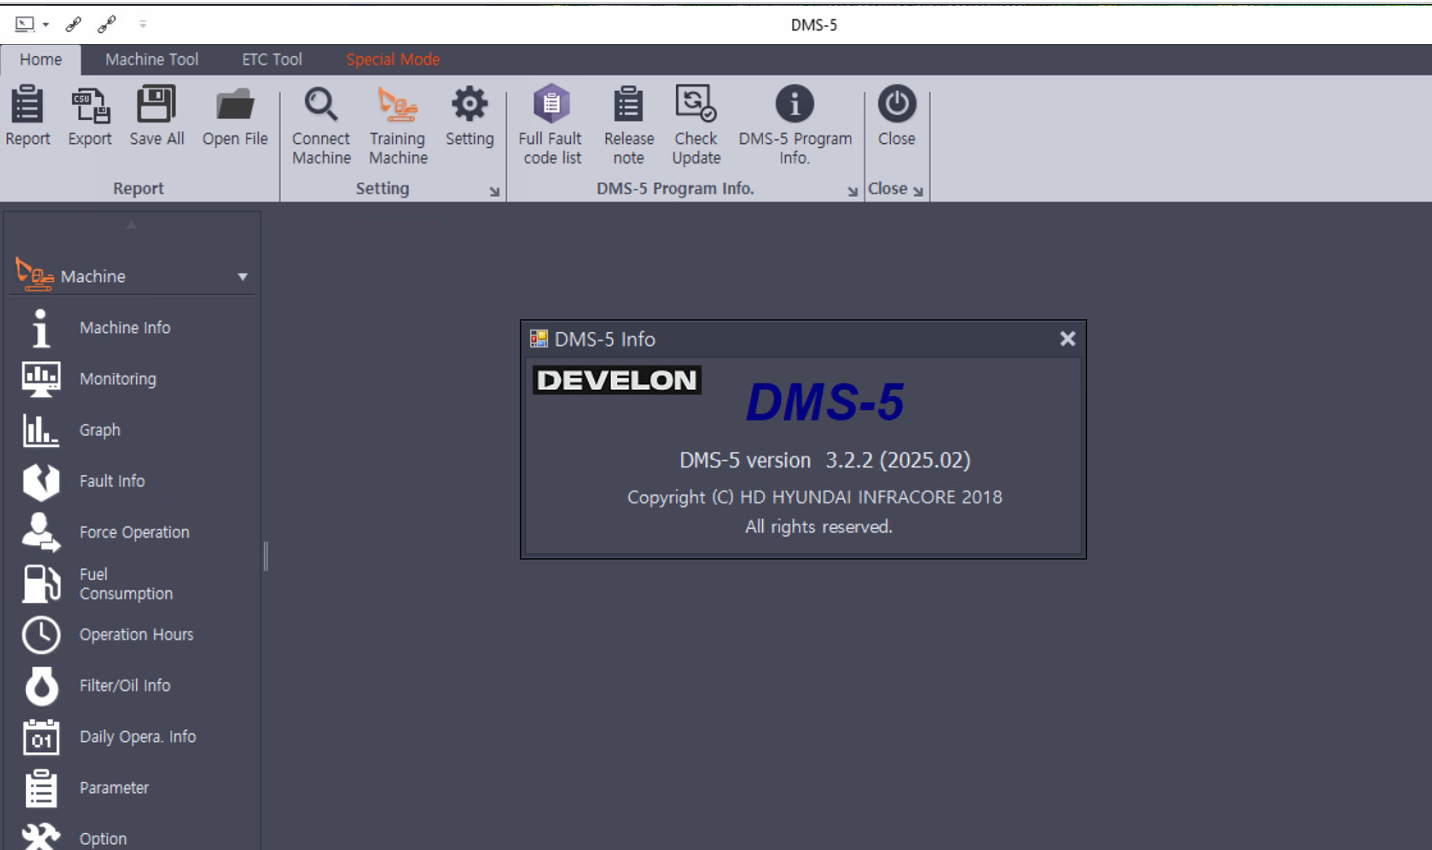Click the sidebar scroll-up arrow

131,225
